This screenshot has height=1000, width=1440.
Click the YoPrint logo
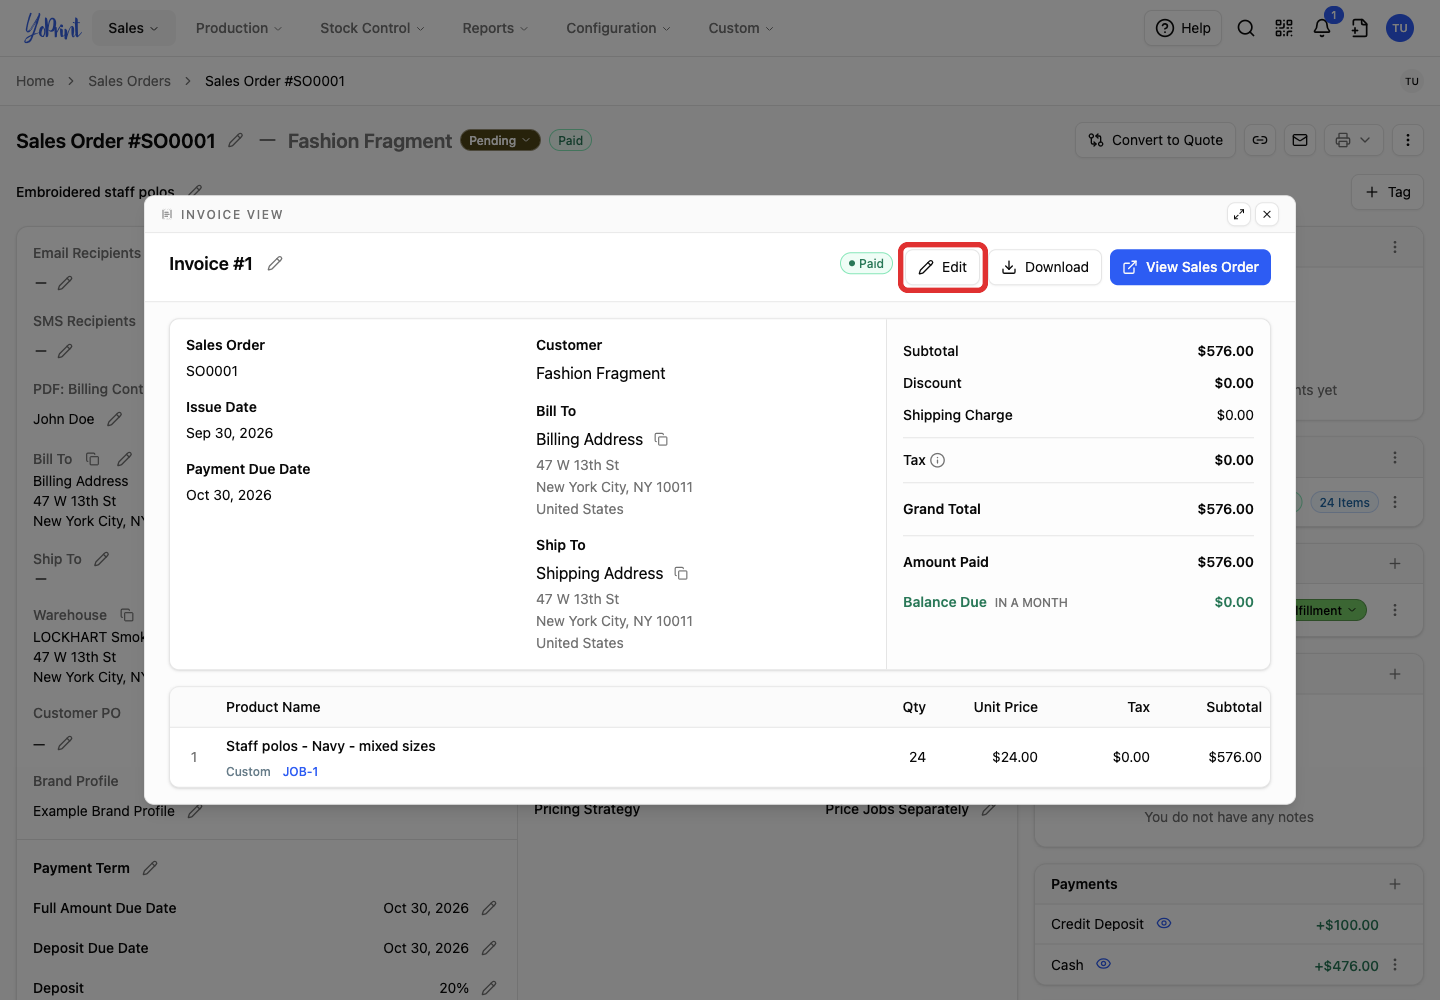point(52,28)
